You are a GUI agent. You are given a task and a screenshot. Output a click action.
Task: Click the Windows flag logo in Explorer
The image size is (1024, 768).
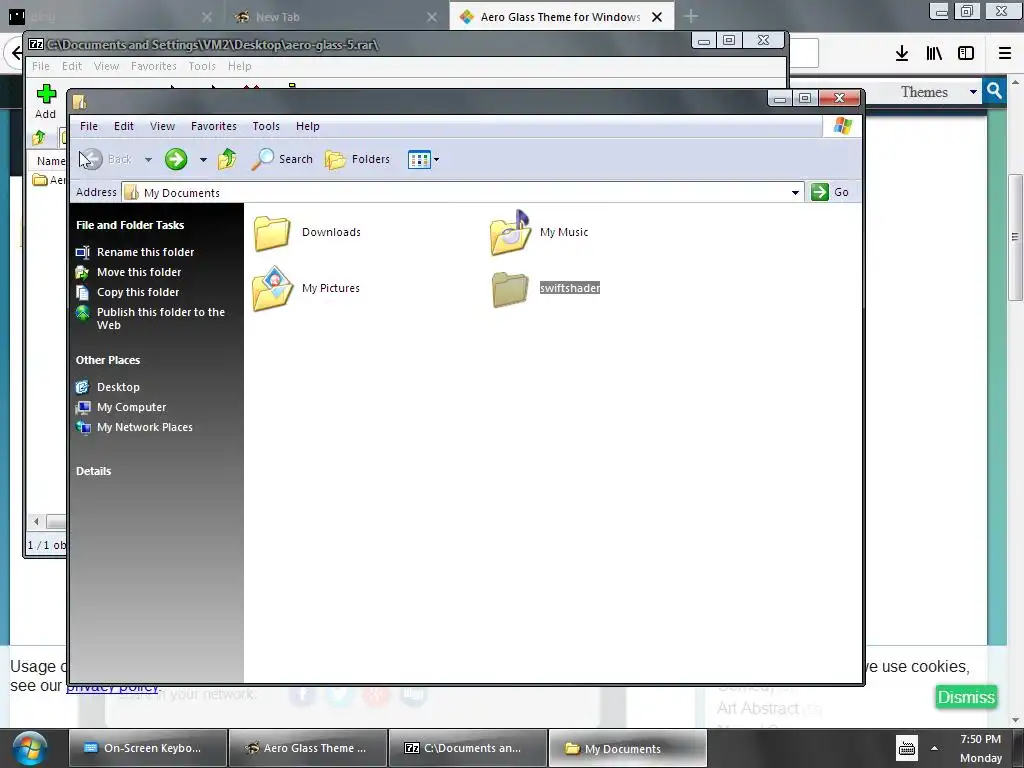842,126
